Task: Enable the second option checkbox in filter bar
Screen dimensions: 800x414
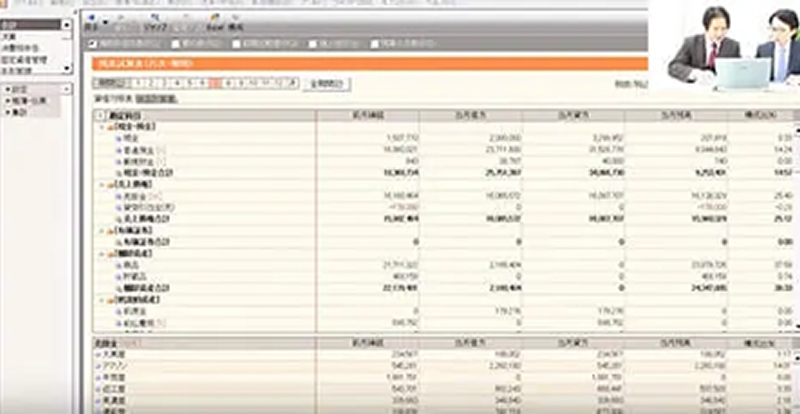Action: [174, 43]
